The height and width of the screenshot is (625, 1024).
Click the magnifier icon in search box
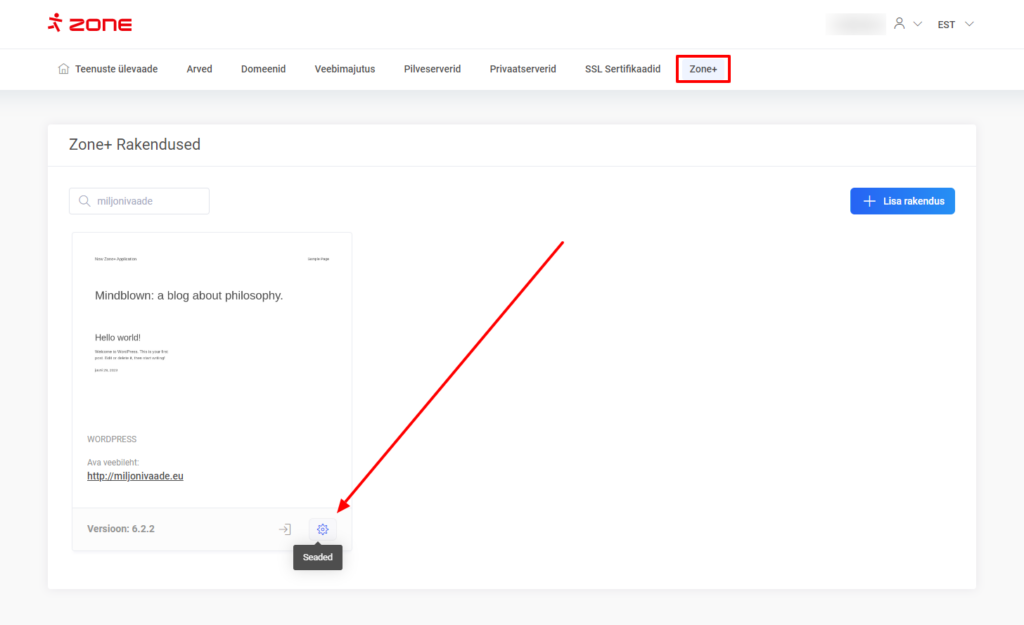(x=83, y=201)
